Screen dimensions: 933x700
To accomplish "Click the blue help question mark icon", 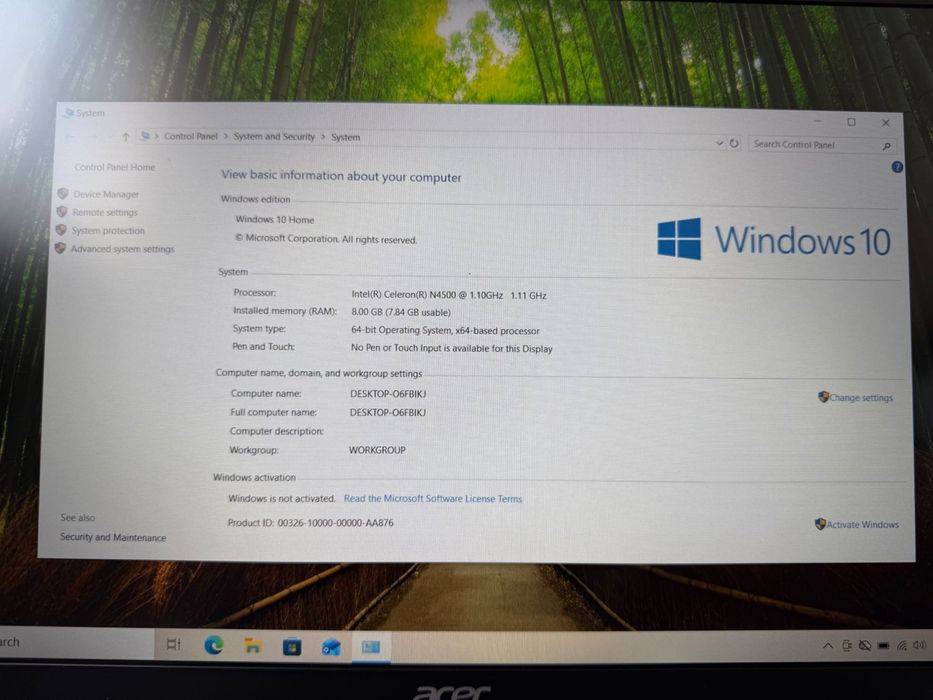I will click(x=897, y=167).
